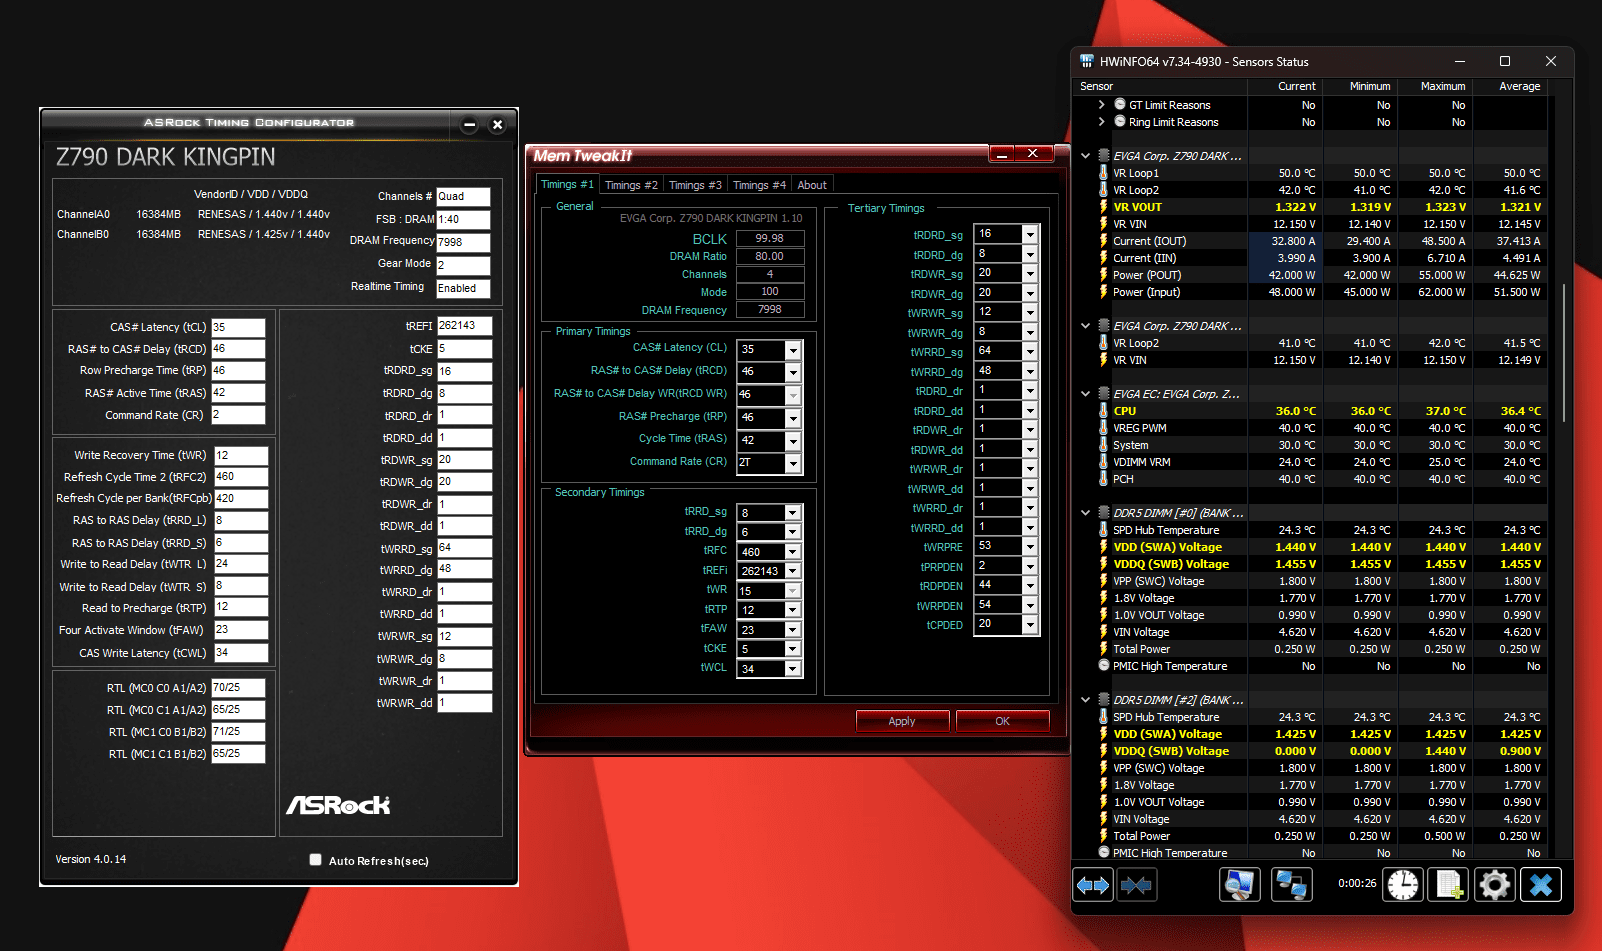Switch to Timings #2 tab

(x=631, y=185)
